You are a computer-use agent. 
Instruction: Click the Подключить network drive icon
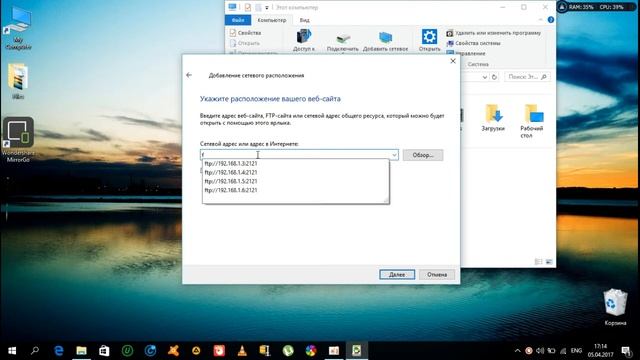pos(342,42)
